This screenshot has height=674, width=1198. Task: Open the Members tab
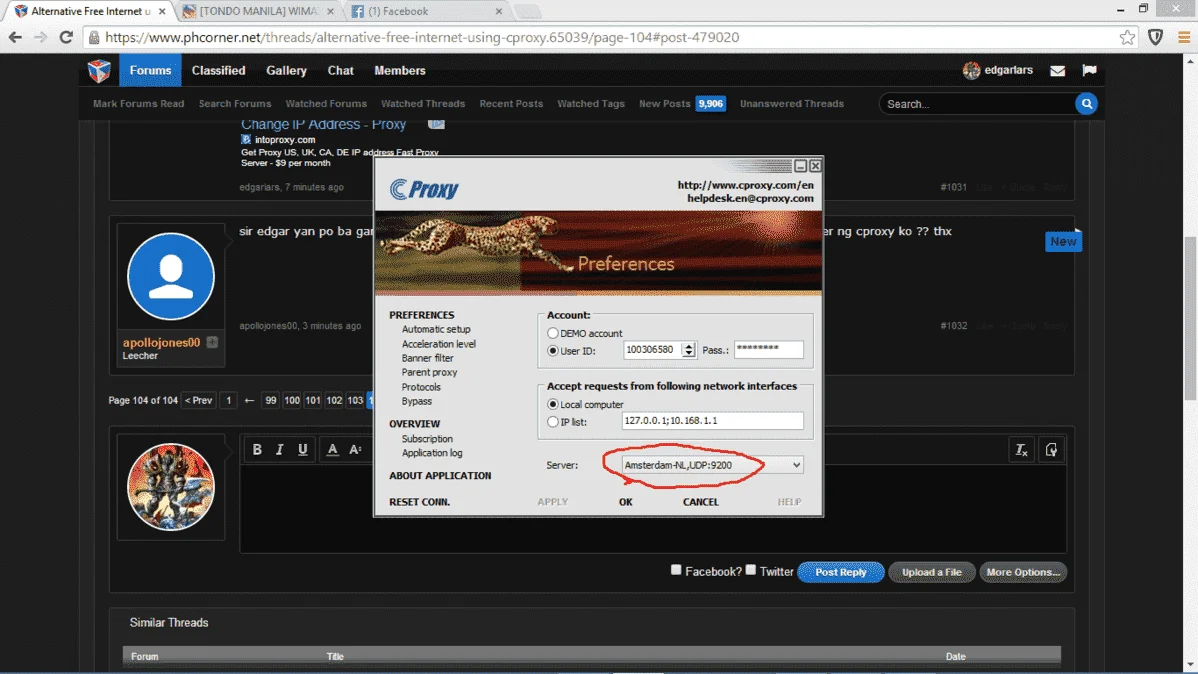(400, 70)
